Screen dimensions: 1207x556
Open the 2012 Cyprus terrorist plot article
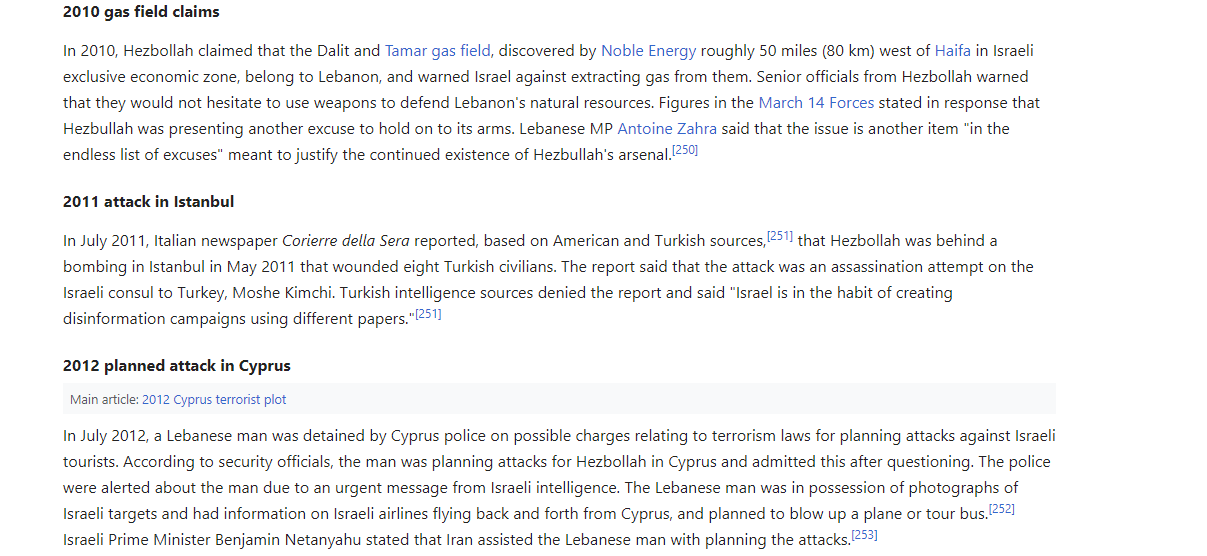click(214, 399)
